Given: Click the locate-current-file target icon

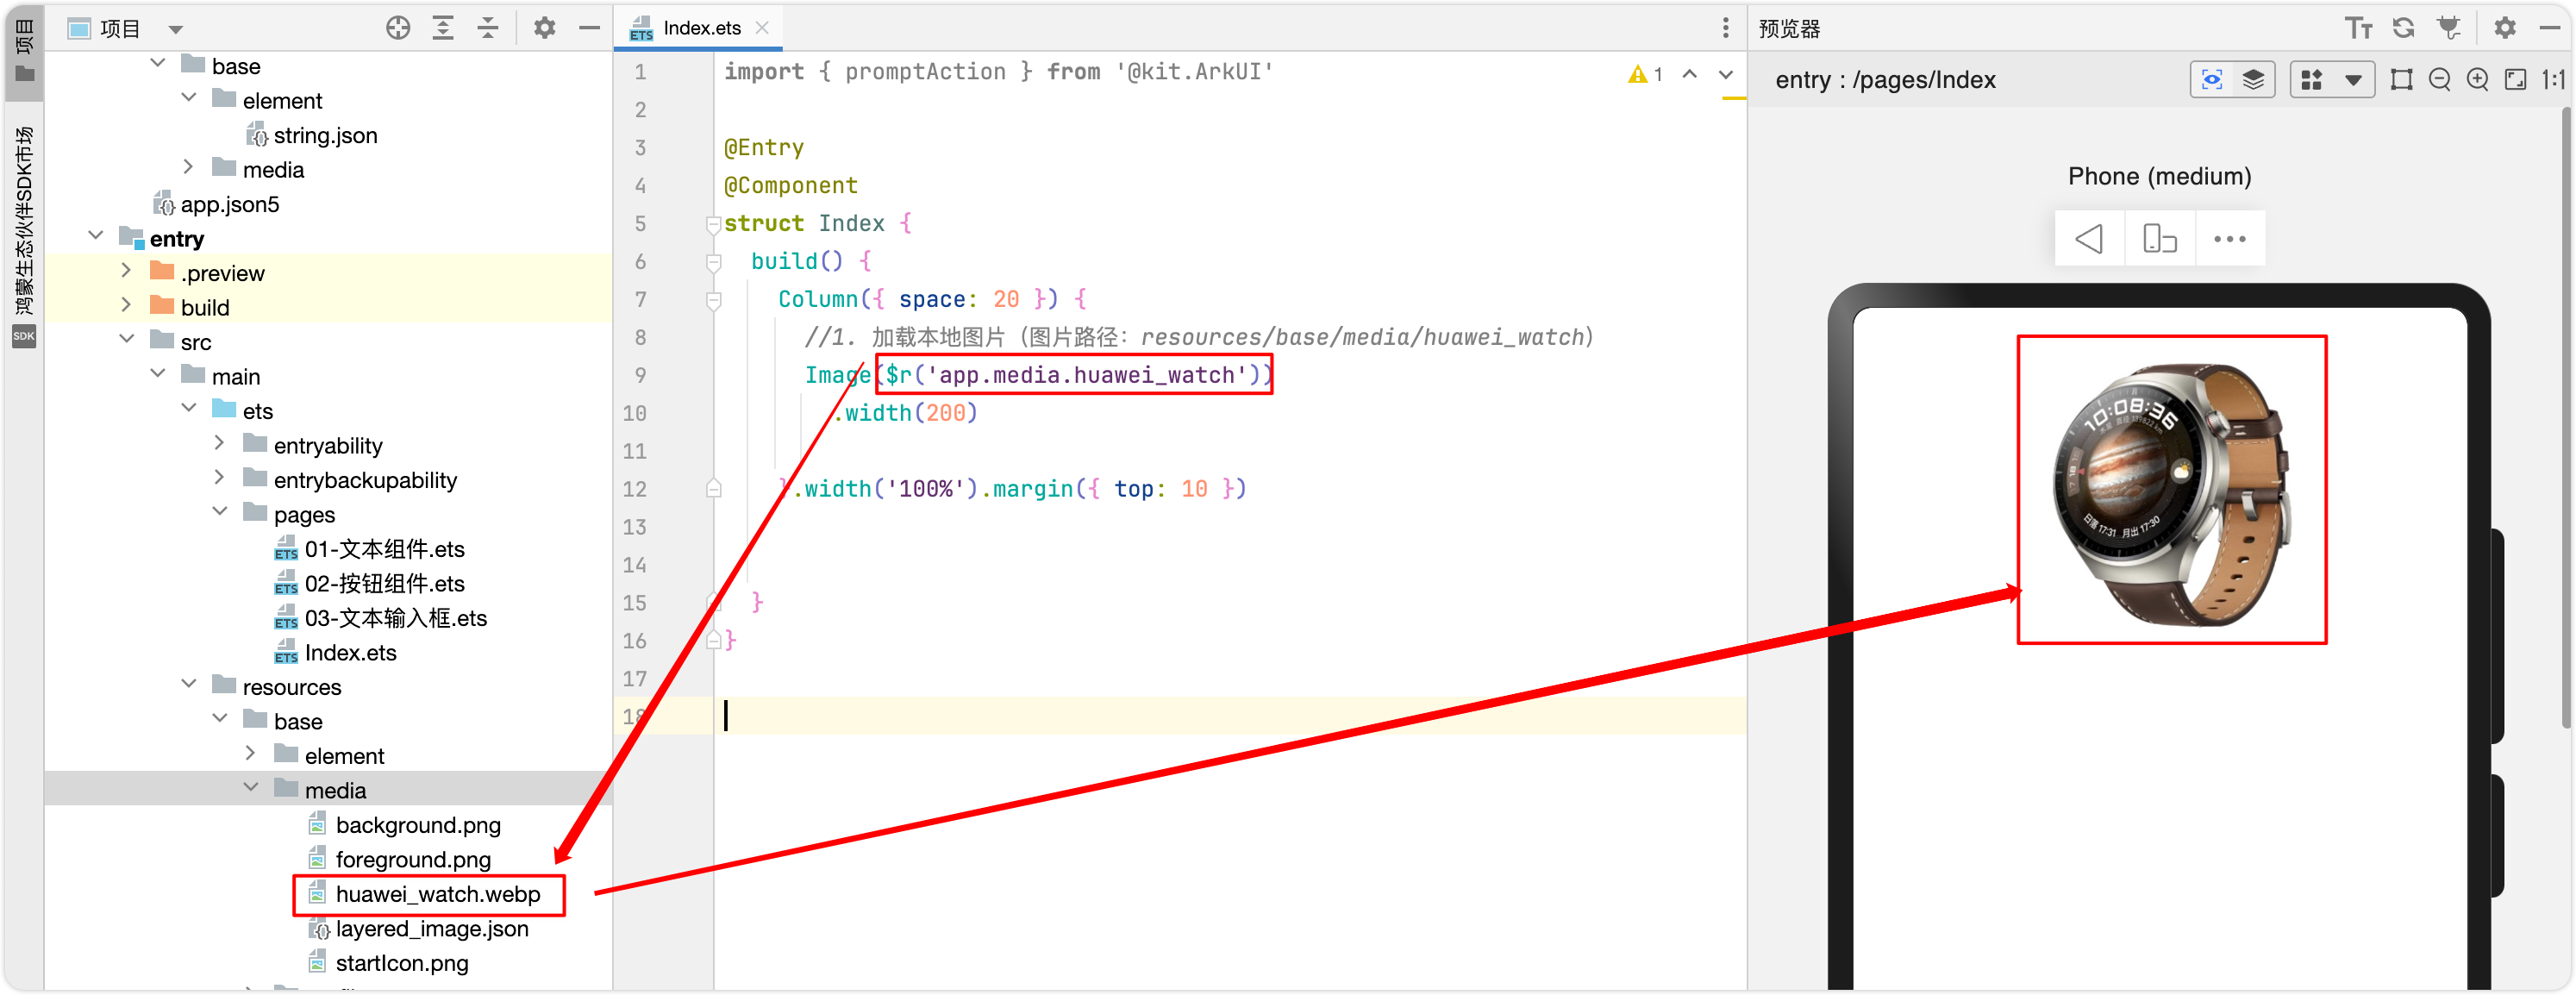Looking at the screenshot, I should click(x=398, y=28).
